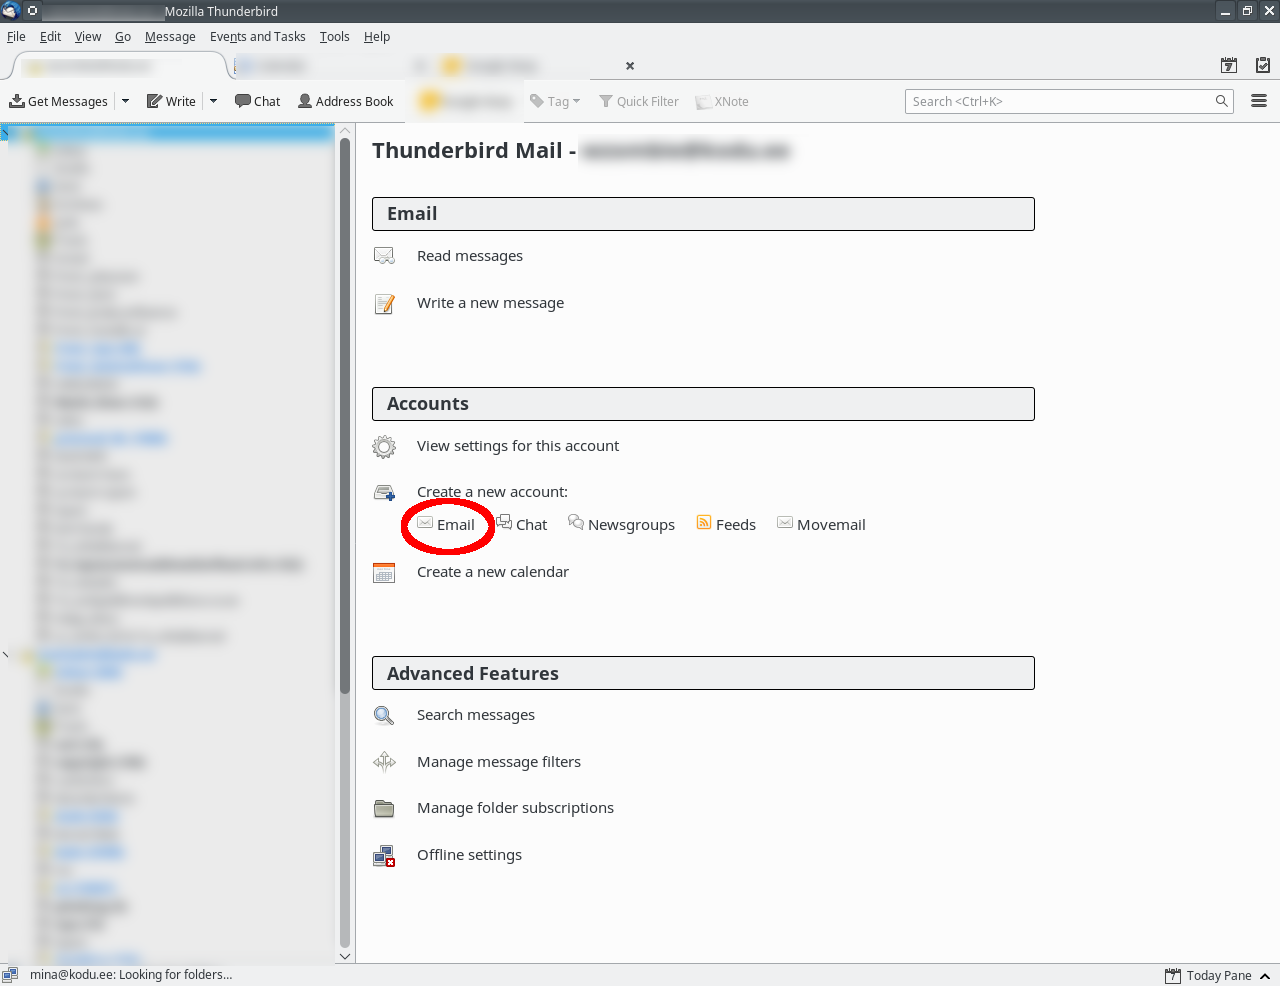This screenshot has height=986, width=1280.
Task: Click View settings for this account
Action: (x=518, y=446)
